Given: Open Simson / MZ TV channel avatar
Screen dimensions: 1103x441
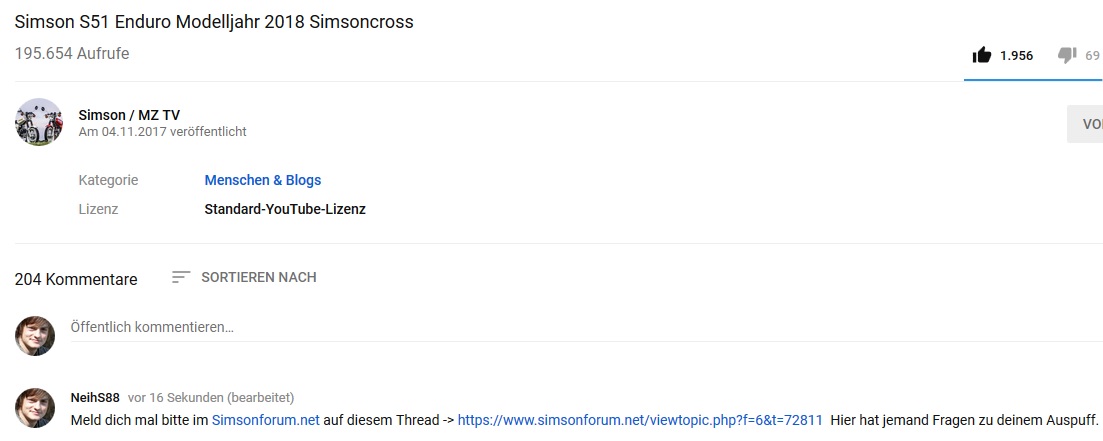Looking at the screenshot, I should point(39,122).
